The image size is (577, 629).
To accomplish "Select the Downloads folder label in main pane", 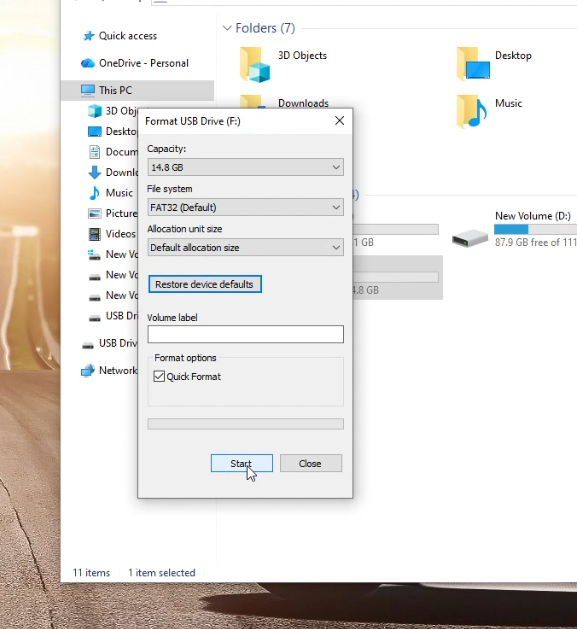I will (303, 103).
